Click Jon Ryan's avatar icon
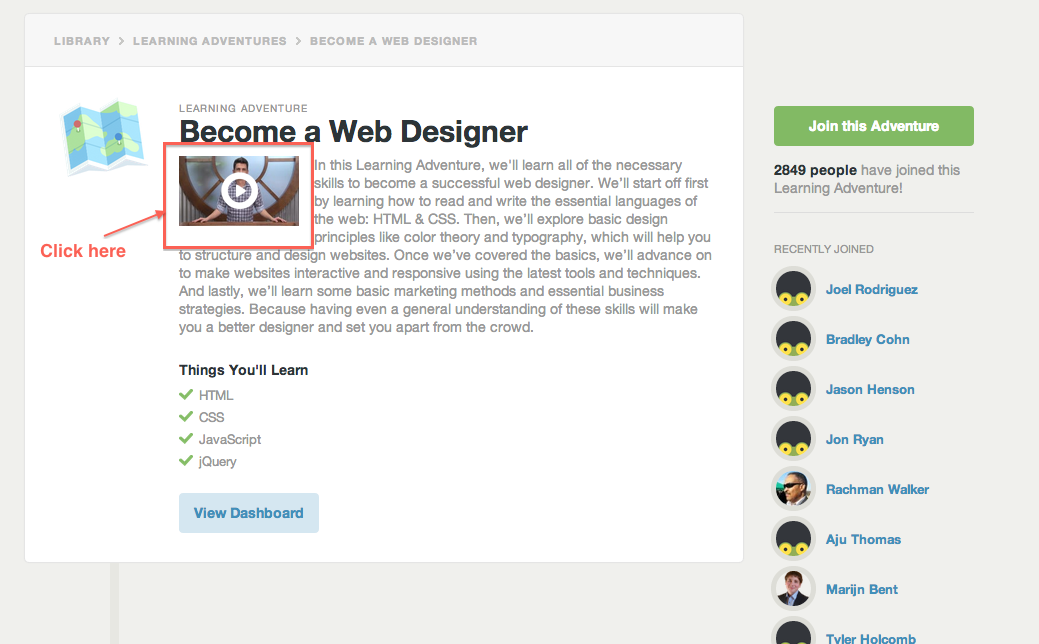This screenshot has width=1039, height=644. [x=794, y=439]
